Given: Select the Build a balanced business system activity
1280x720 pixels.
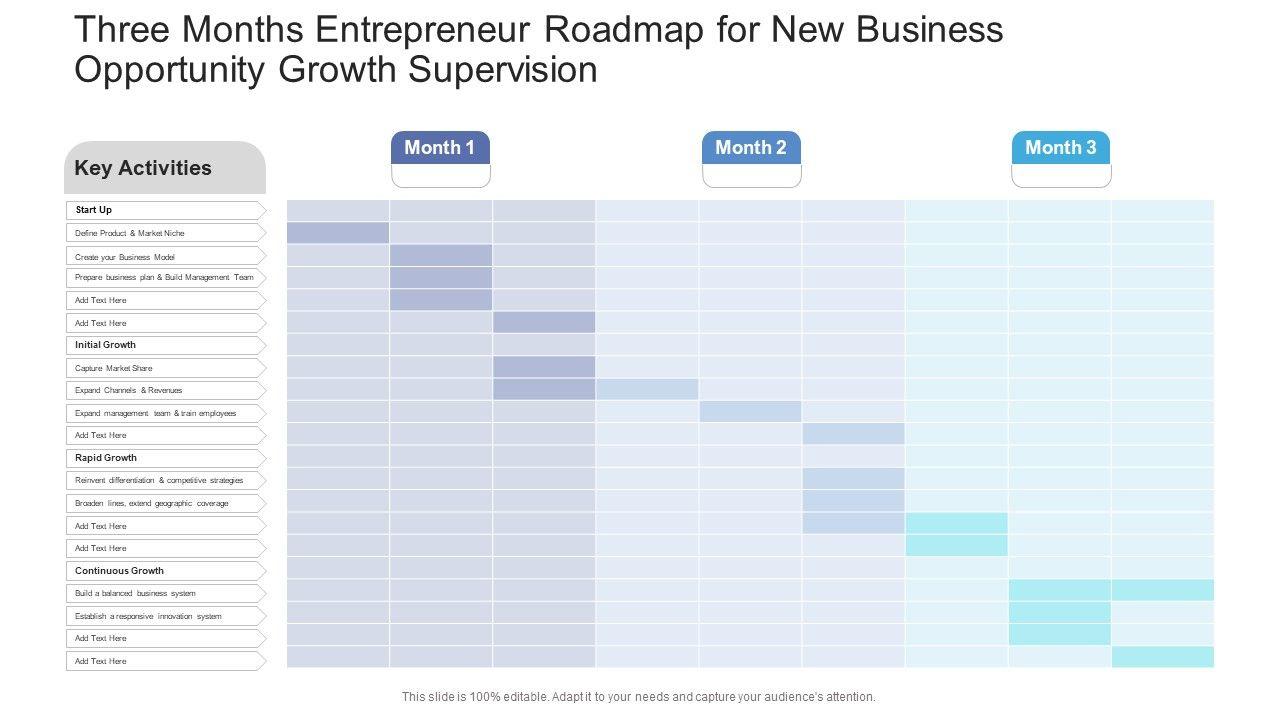Looking at the screenshot, I should (135, 593).
